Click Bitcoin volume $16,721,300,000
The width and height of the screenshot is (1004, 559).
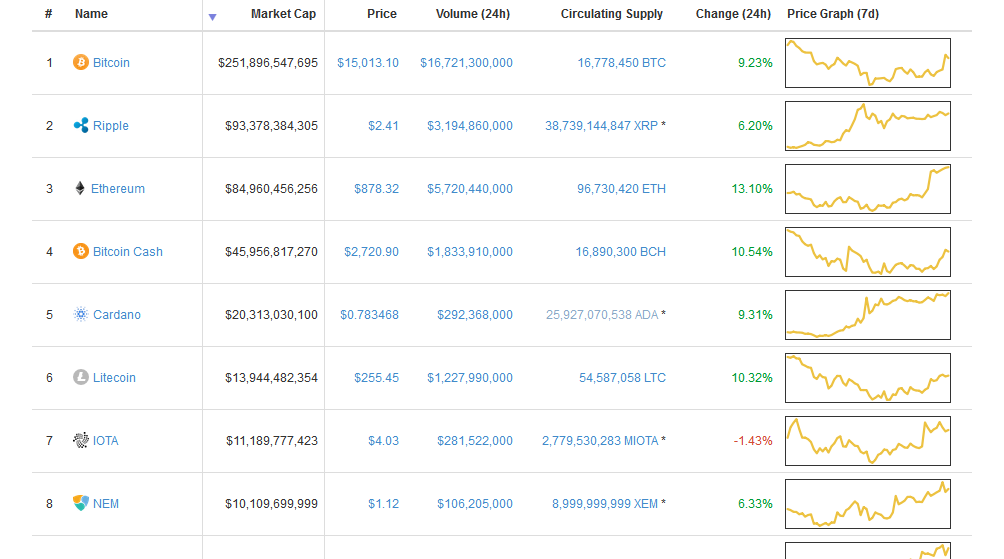click(466, 63)
